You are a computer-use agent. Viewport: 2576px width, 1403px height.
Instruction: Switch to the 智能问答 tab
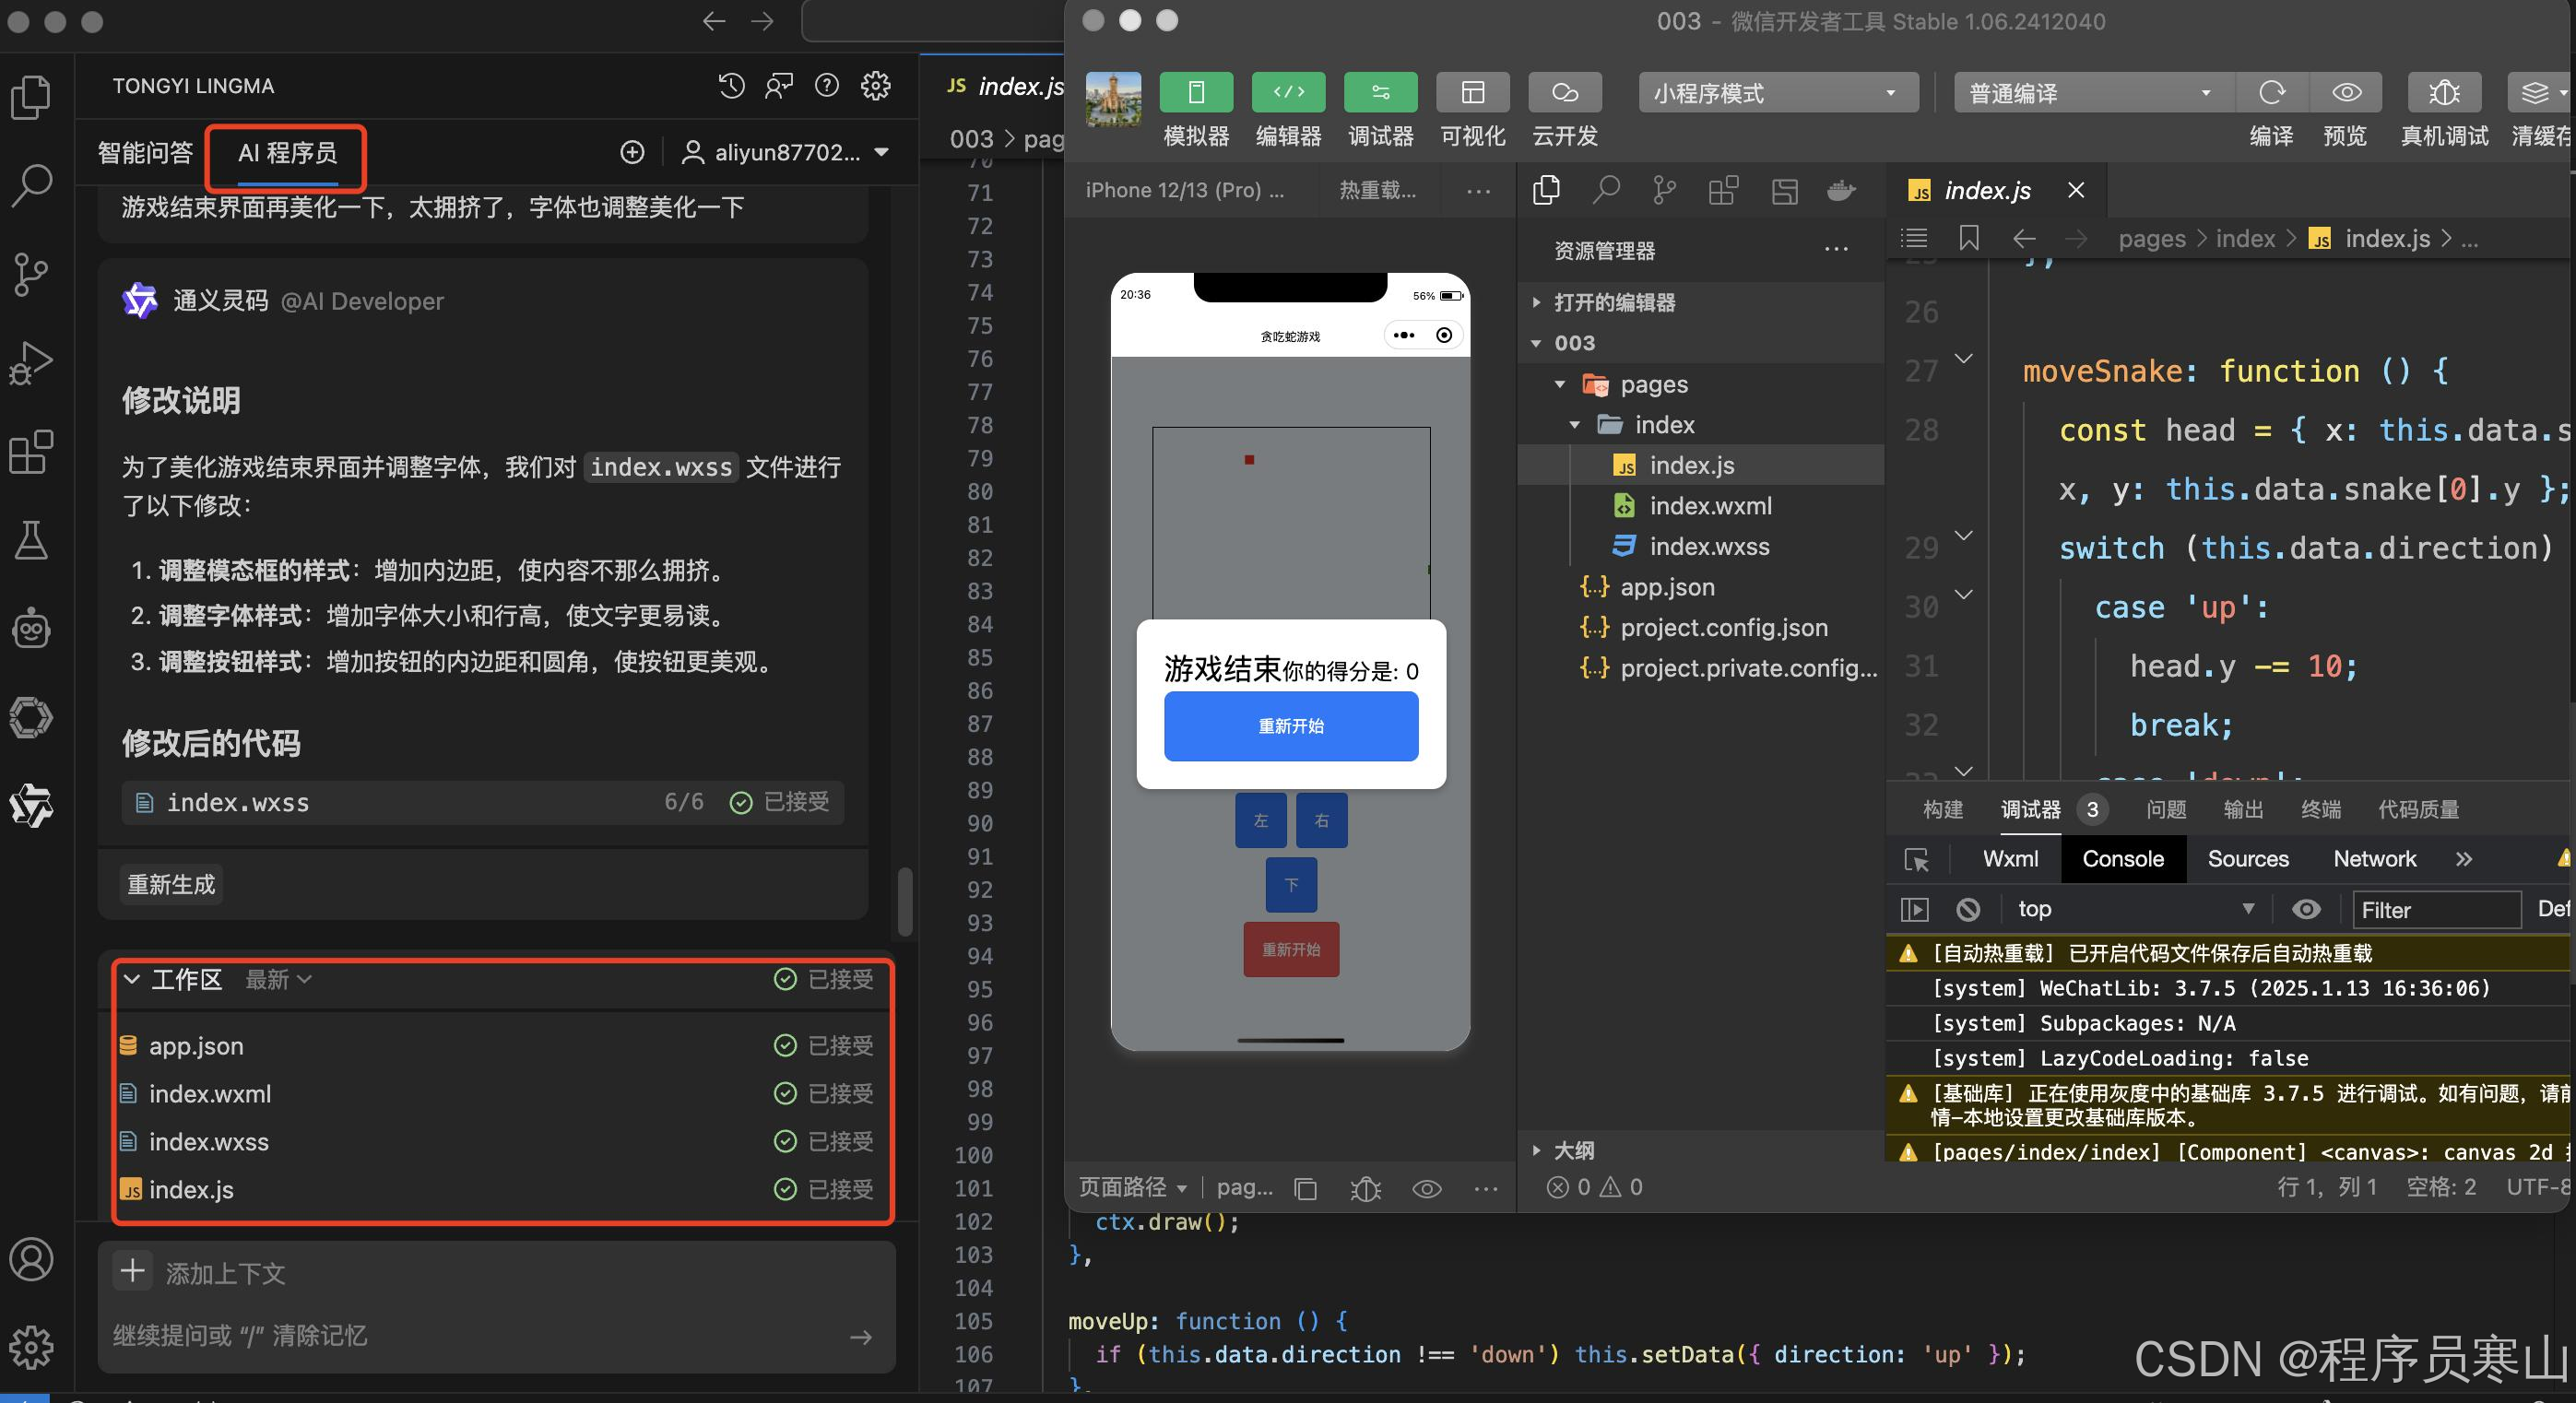tap(145, 153)
